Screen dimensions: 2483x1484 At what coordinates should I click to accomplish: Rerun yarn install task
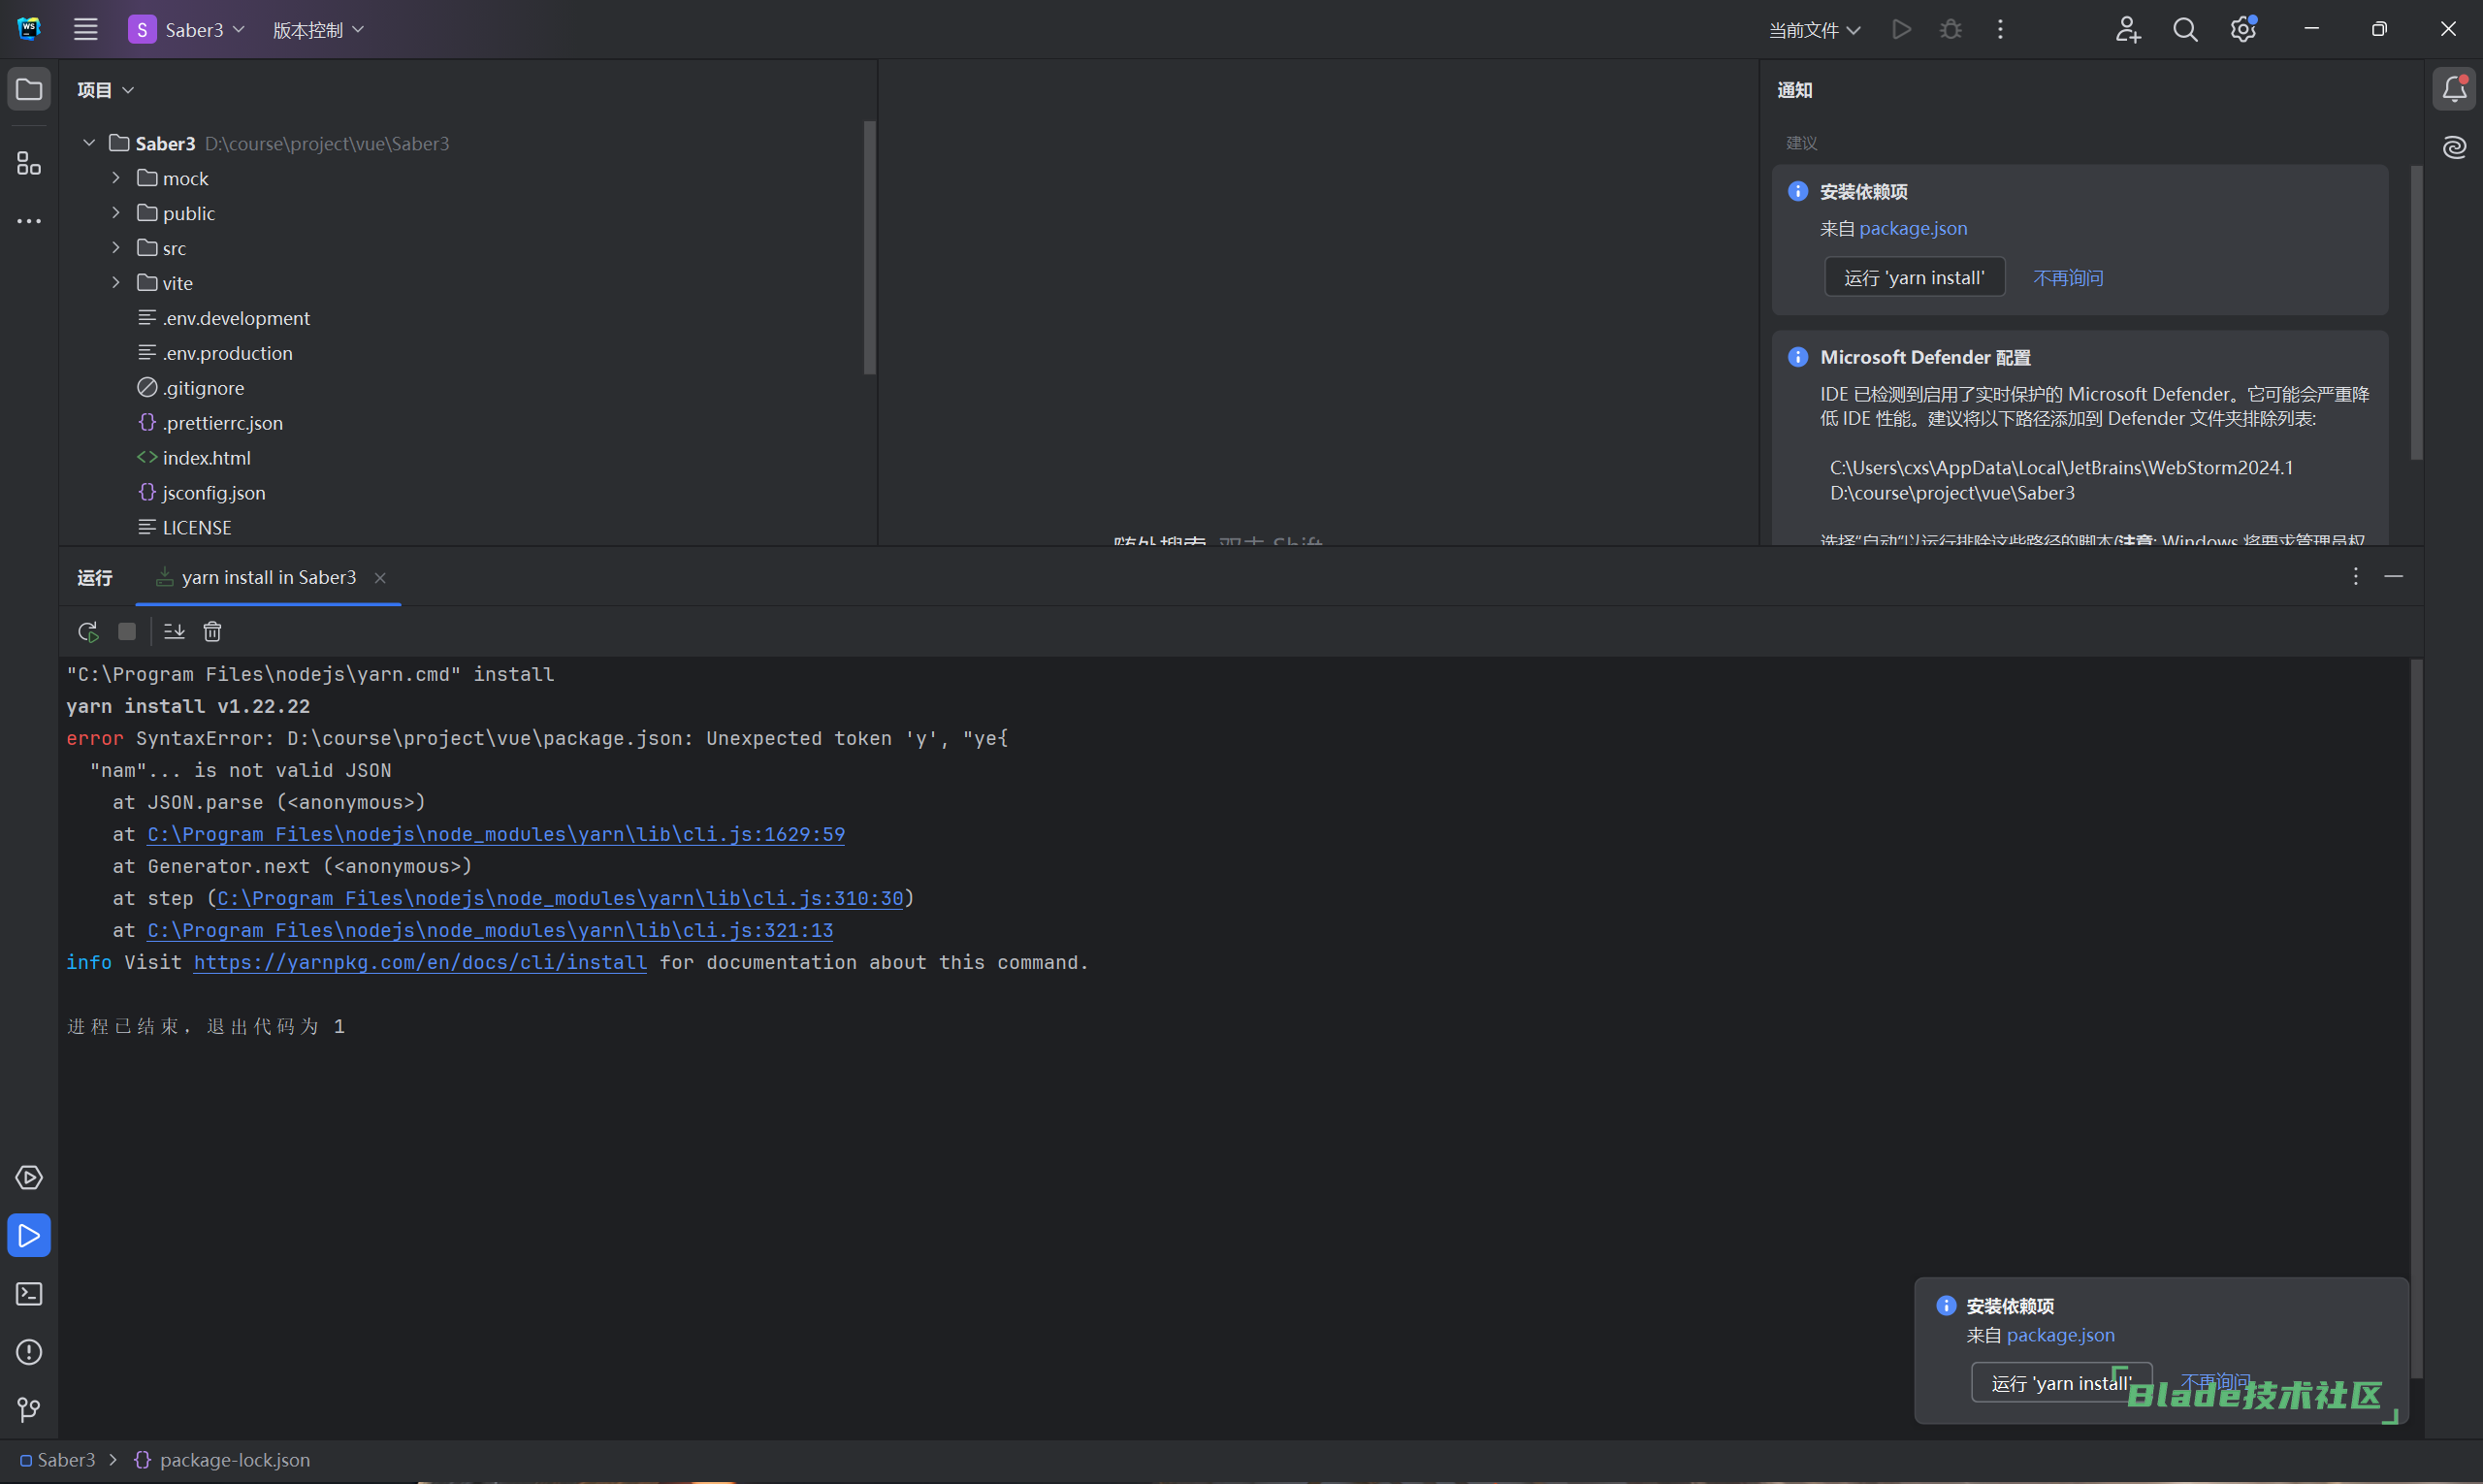point(88,632)
